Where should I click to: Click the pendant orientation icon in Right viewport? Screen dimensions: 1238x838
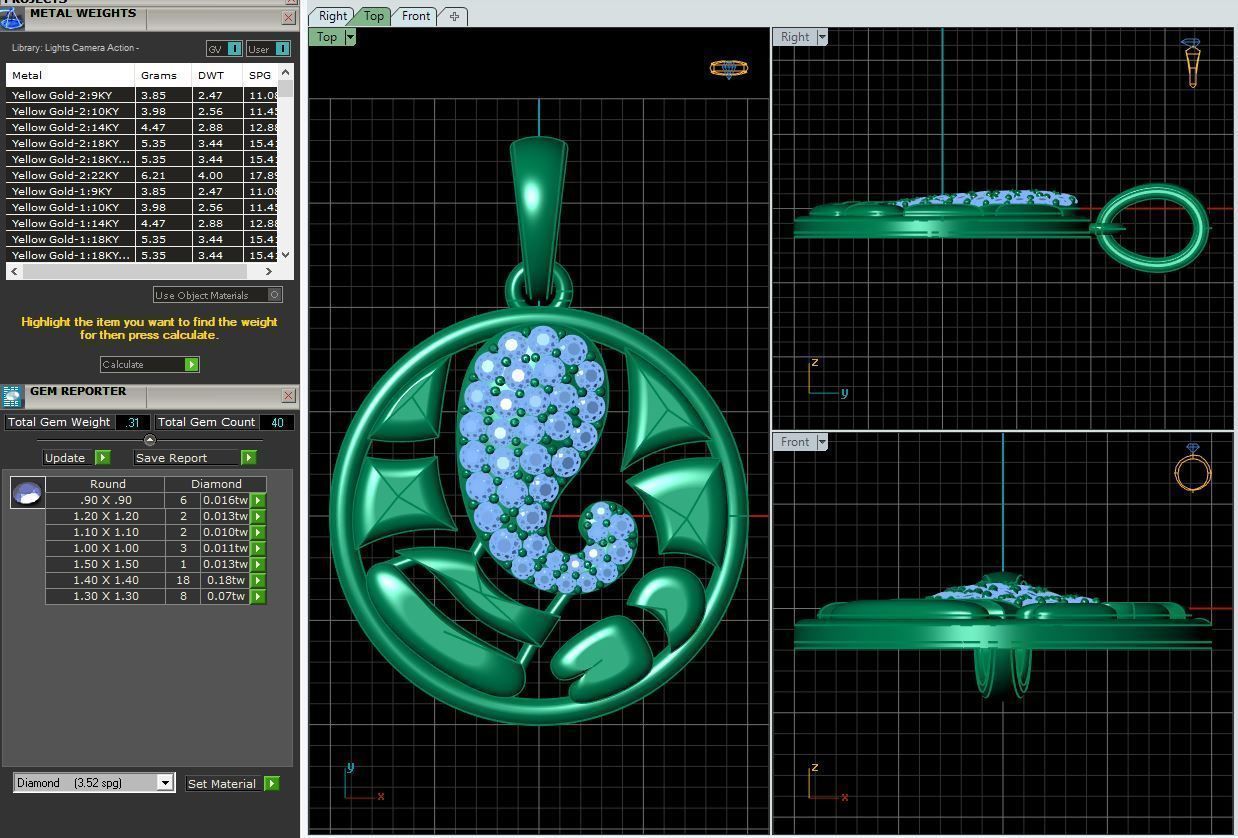pos(1192,63)
